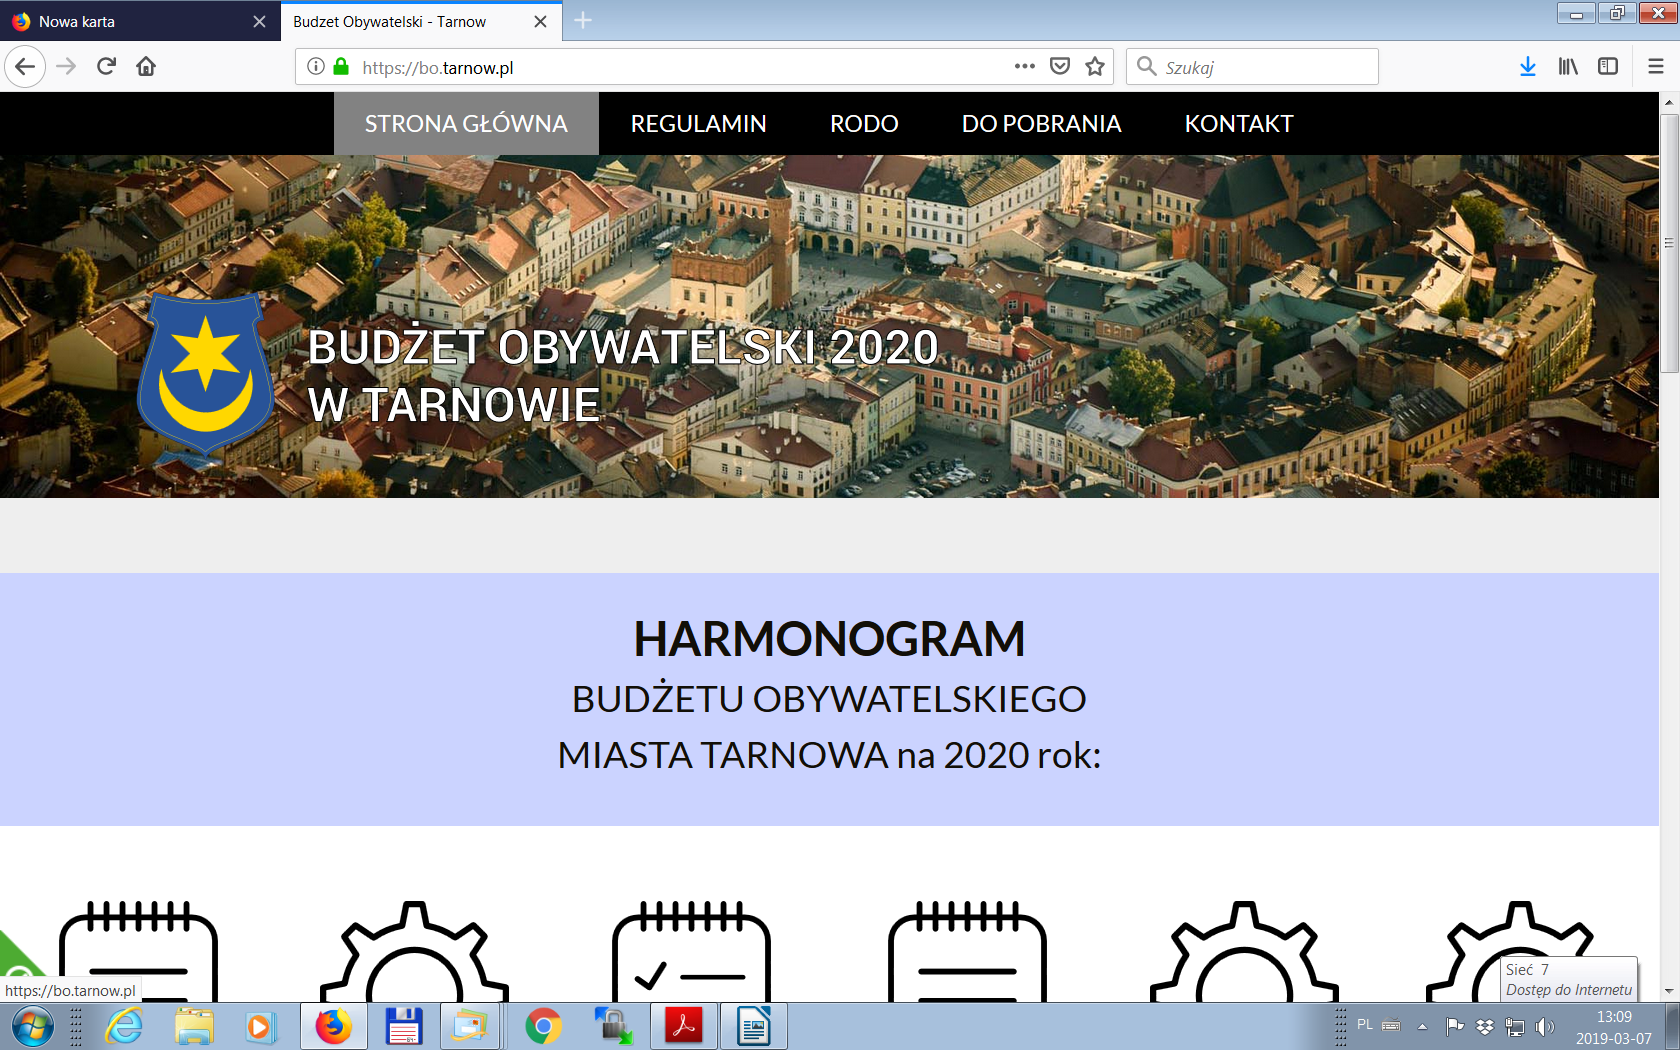Image resolution: width=1680 pixels, height=1050 pixels.
Task: Open a new tab with the plus button
Action: [x=583, y=21]
